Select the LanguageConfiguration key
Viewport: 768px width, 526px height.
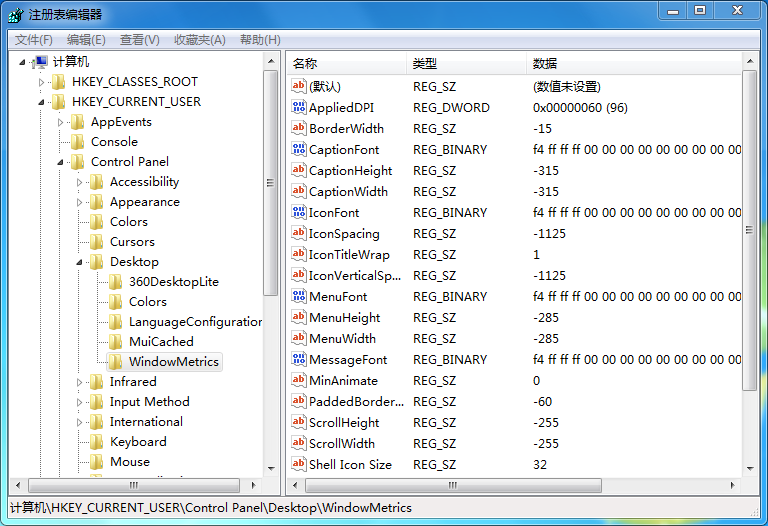pyautogui.click(x=195, y=322)
